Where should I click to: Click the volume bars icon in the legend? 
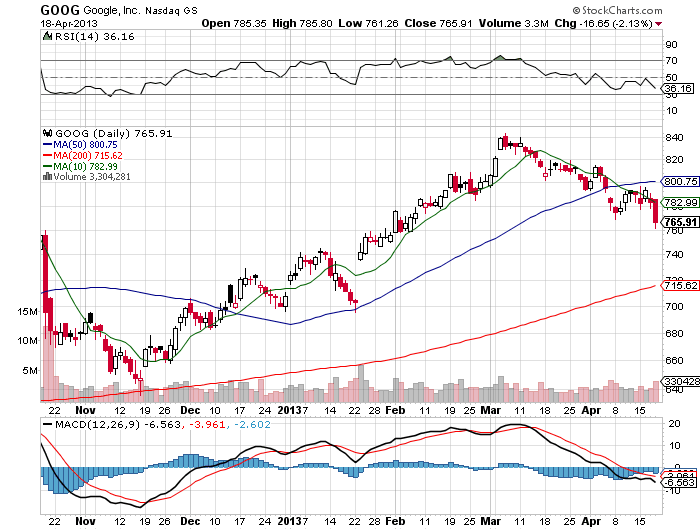pyautogui.click(x=47, y=177)
